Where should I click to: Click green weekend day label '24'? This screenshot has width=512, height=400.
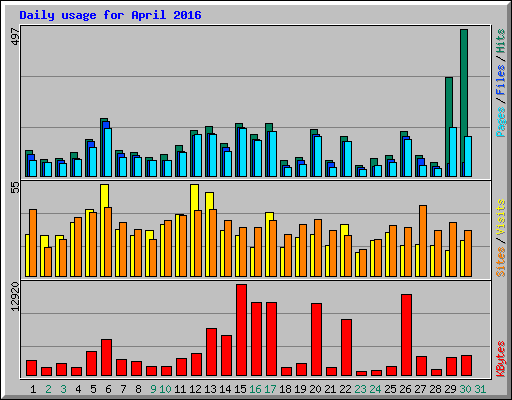(375, 389)
